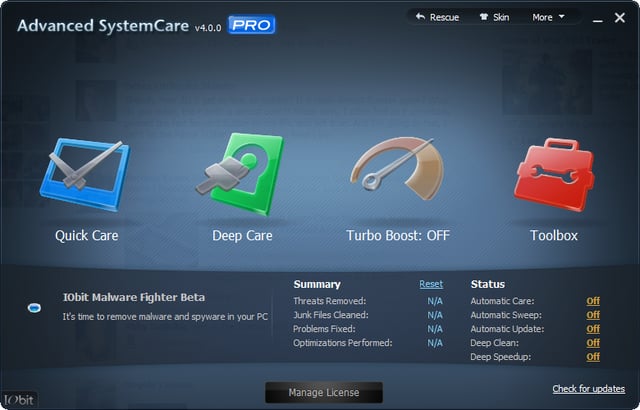Click the Turbo Boost speedometer icon

click(397, 168)
